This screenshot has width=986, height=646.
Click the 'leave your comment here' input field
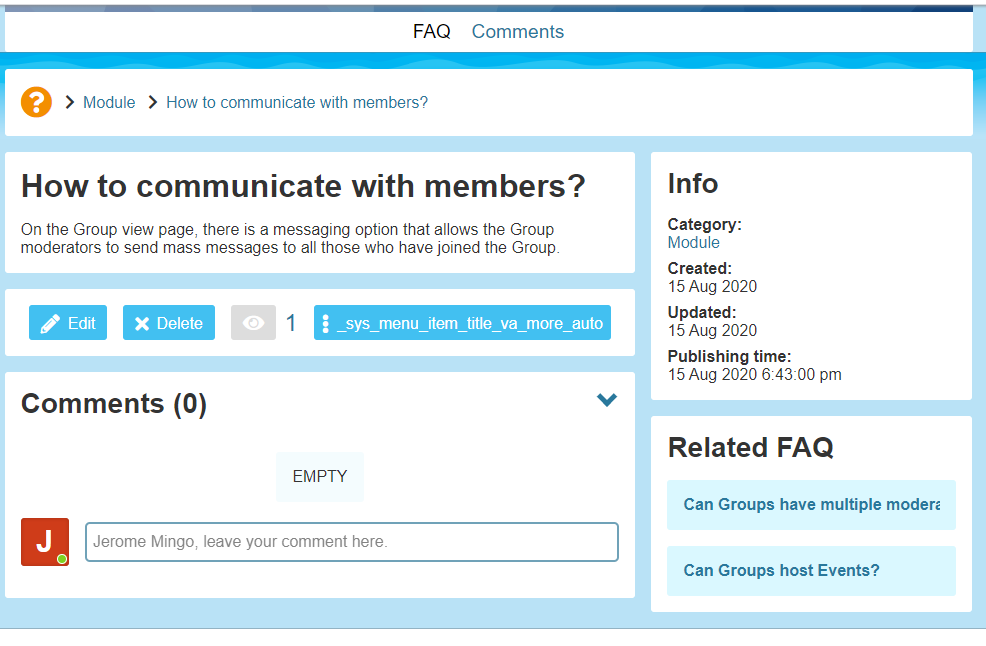coord(351,542)
